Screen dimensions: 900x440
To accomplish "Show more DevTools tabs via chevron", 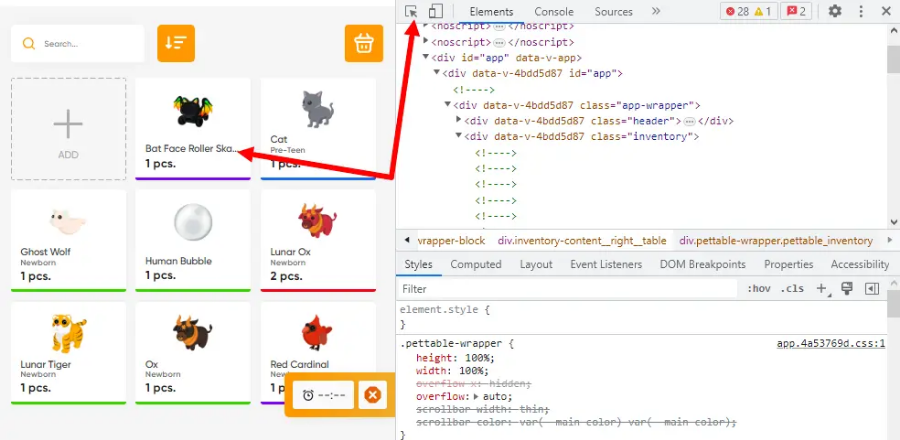I will [x=656, y=11].
